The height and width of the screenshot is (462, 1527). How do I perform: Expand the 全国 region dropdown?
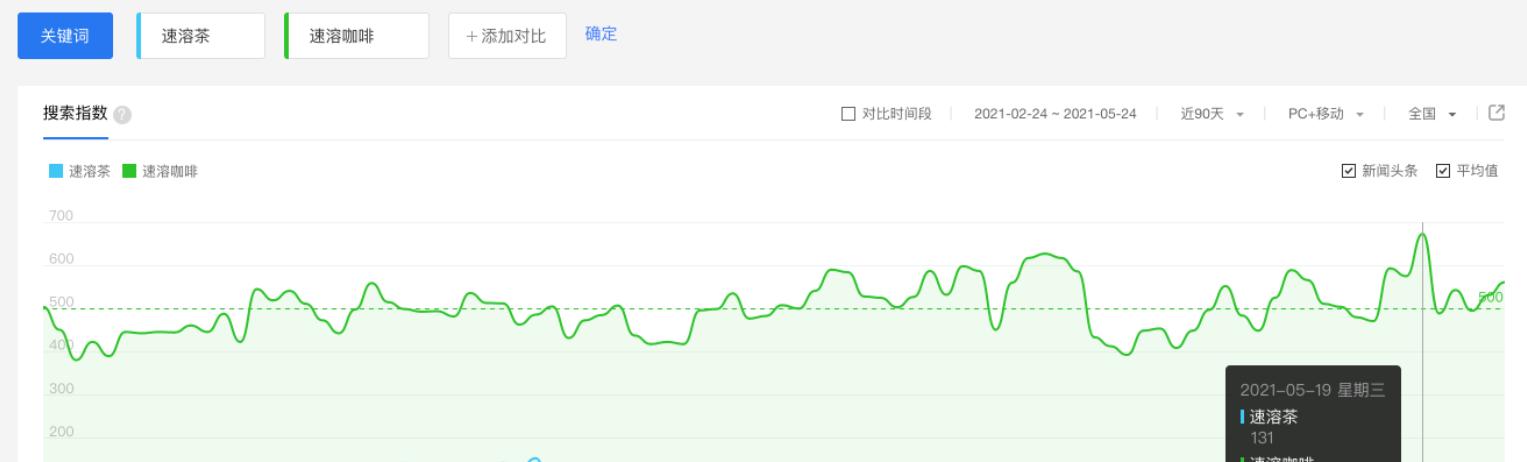[1432, 113]
